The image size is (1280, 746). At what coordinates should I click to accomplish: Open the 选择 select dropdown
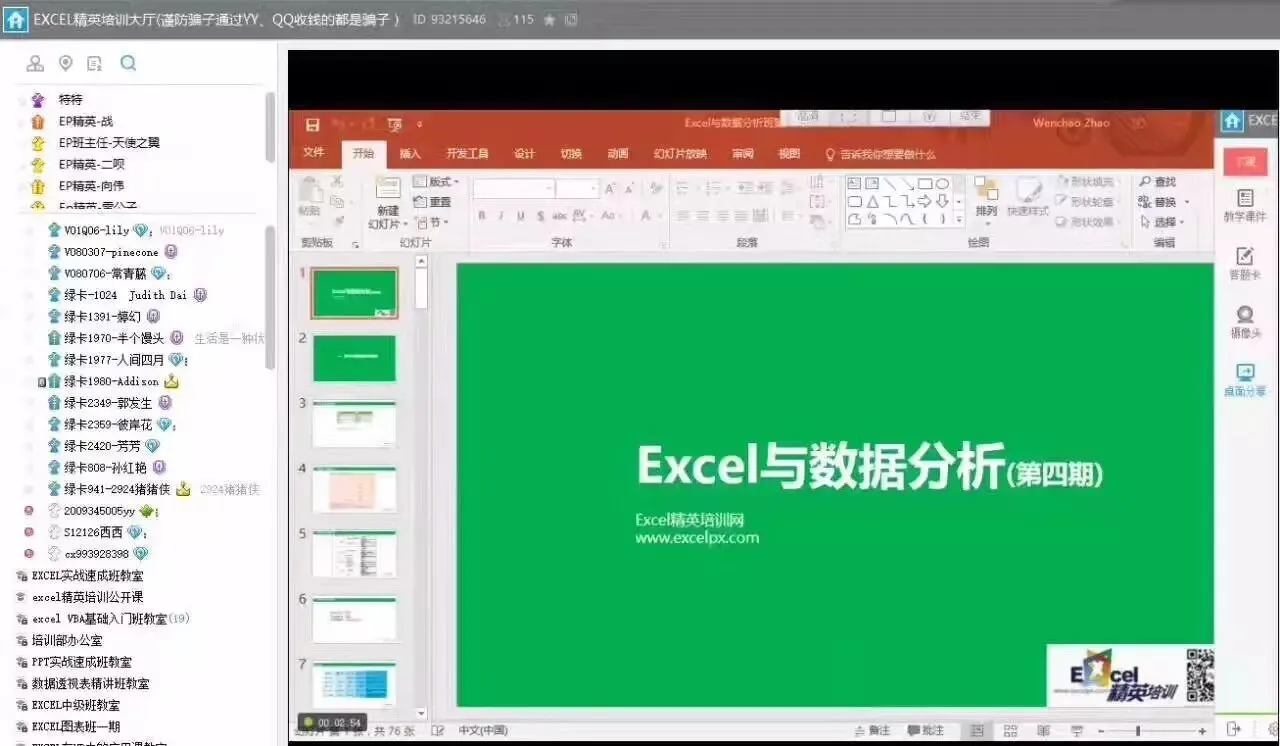click(x=1164, y=222)
